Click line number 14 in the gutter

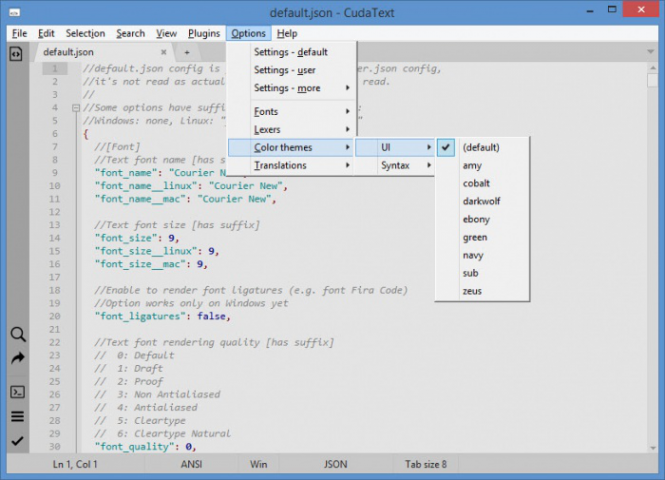pyautogui.click(x=54, y=238)
